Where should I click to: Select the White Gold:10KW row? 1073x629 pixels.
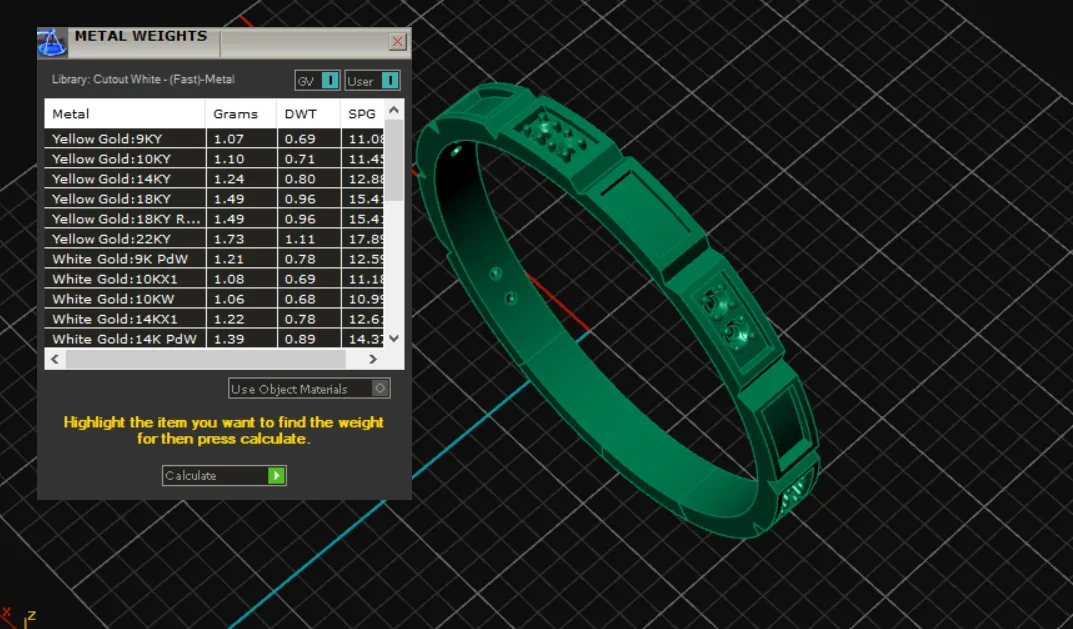[214, 299]
